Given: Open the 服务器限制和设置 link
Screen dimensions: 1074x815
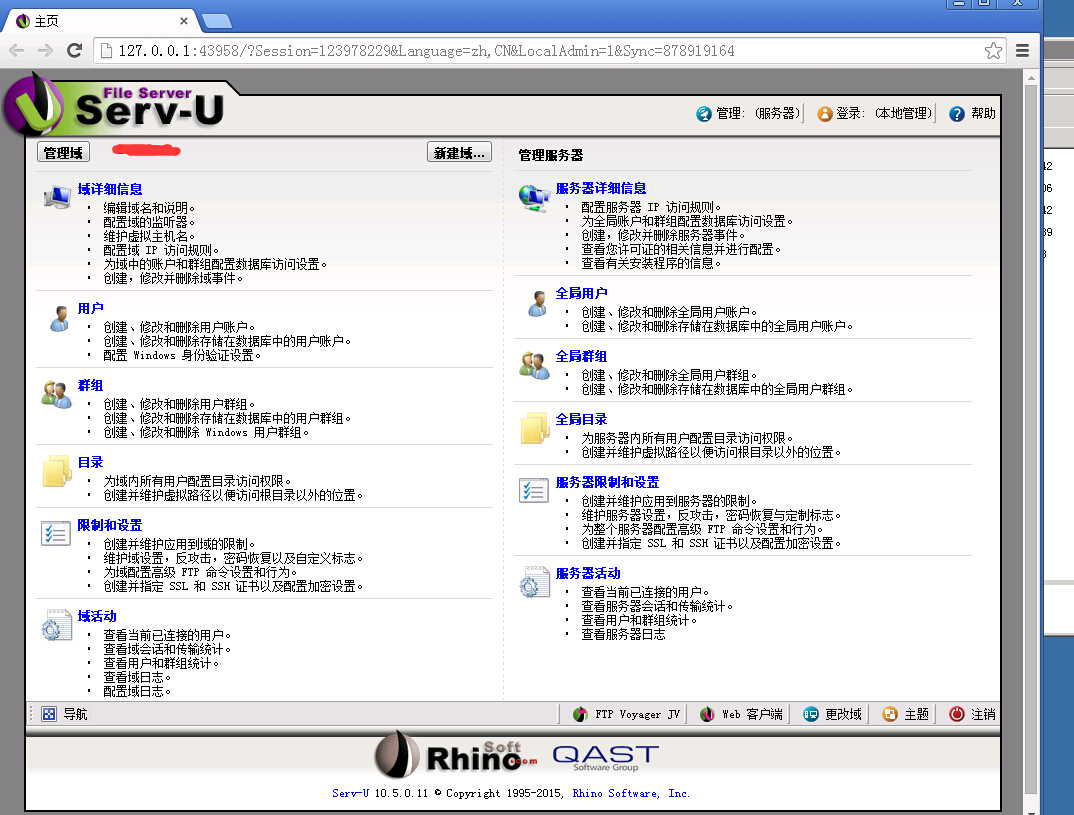Looking at the screenshot, I should click(607, 482).
